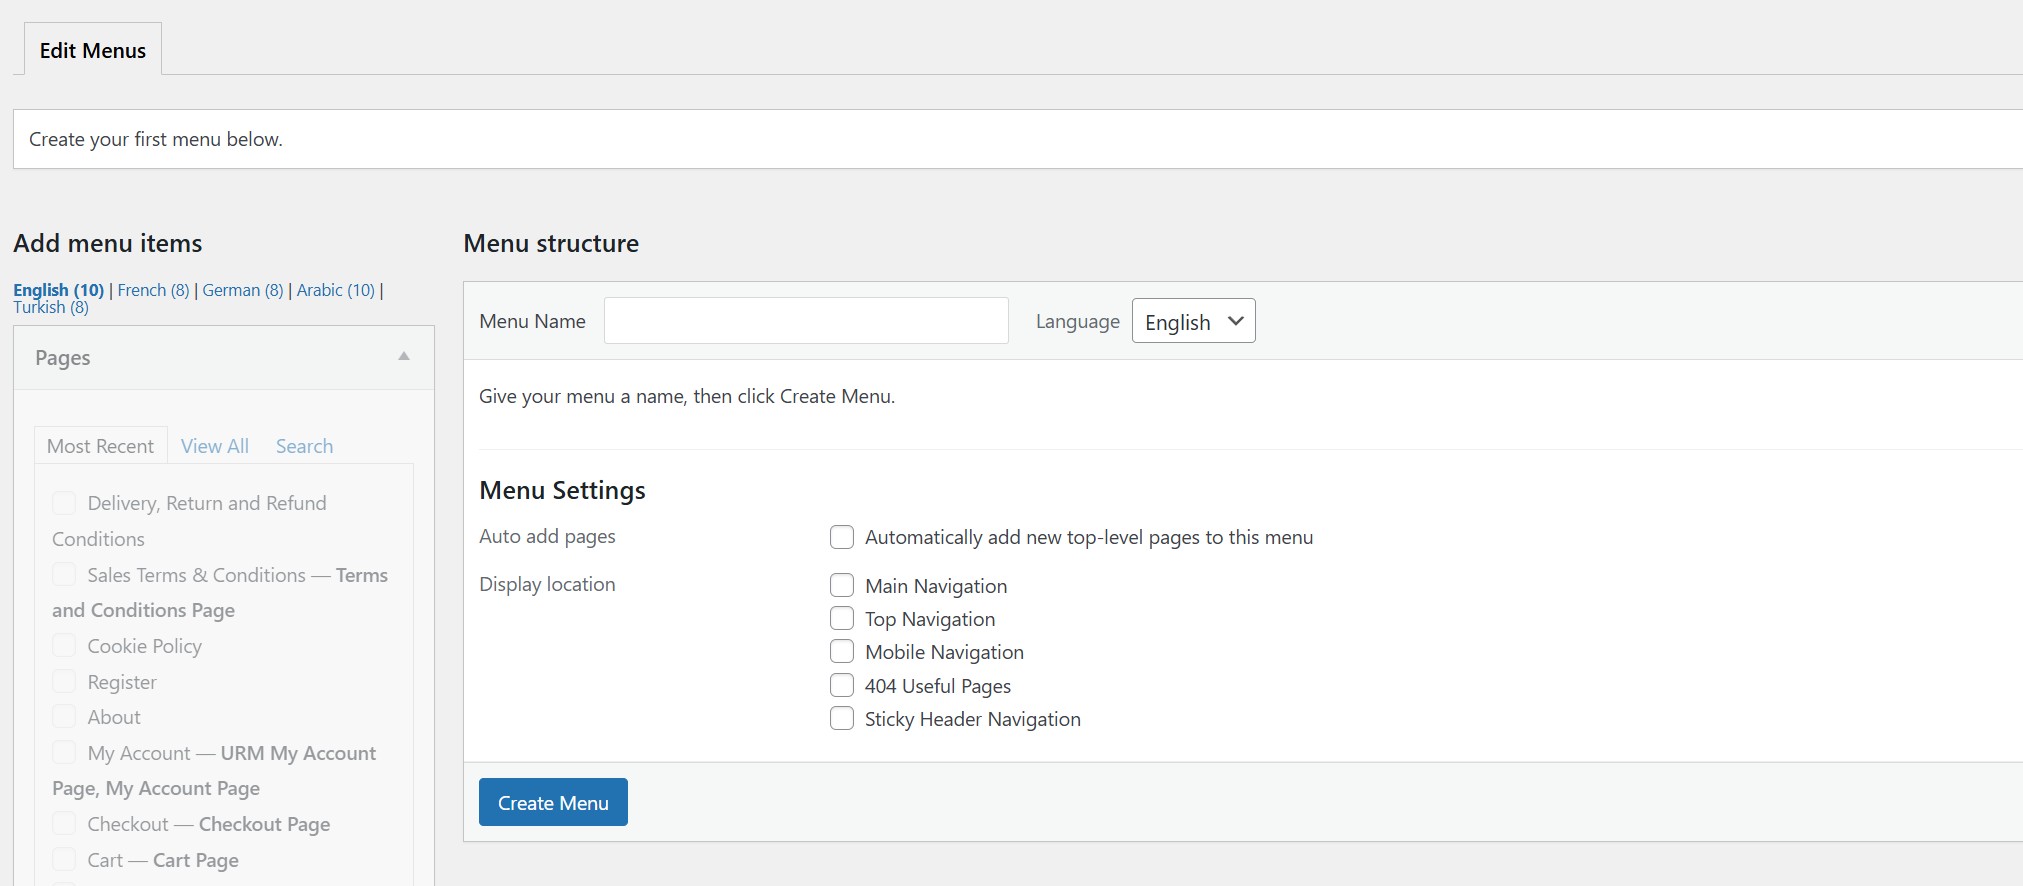Tick the Top Navigation checkbox
This screenshot has width=2023, height=886.
click(842, 618)
